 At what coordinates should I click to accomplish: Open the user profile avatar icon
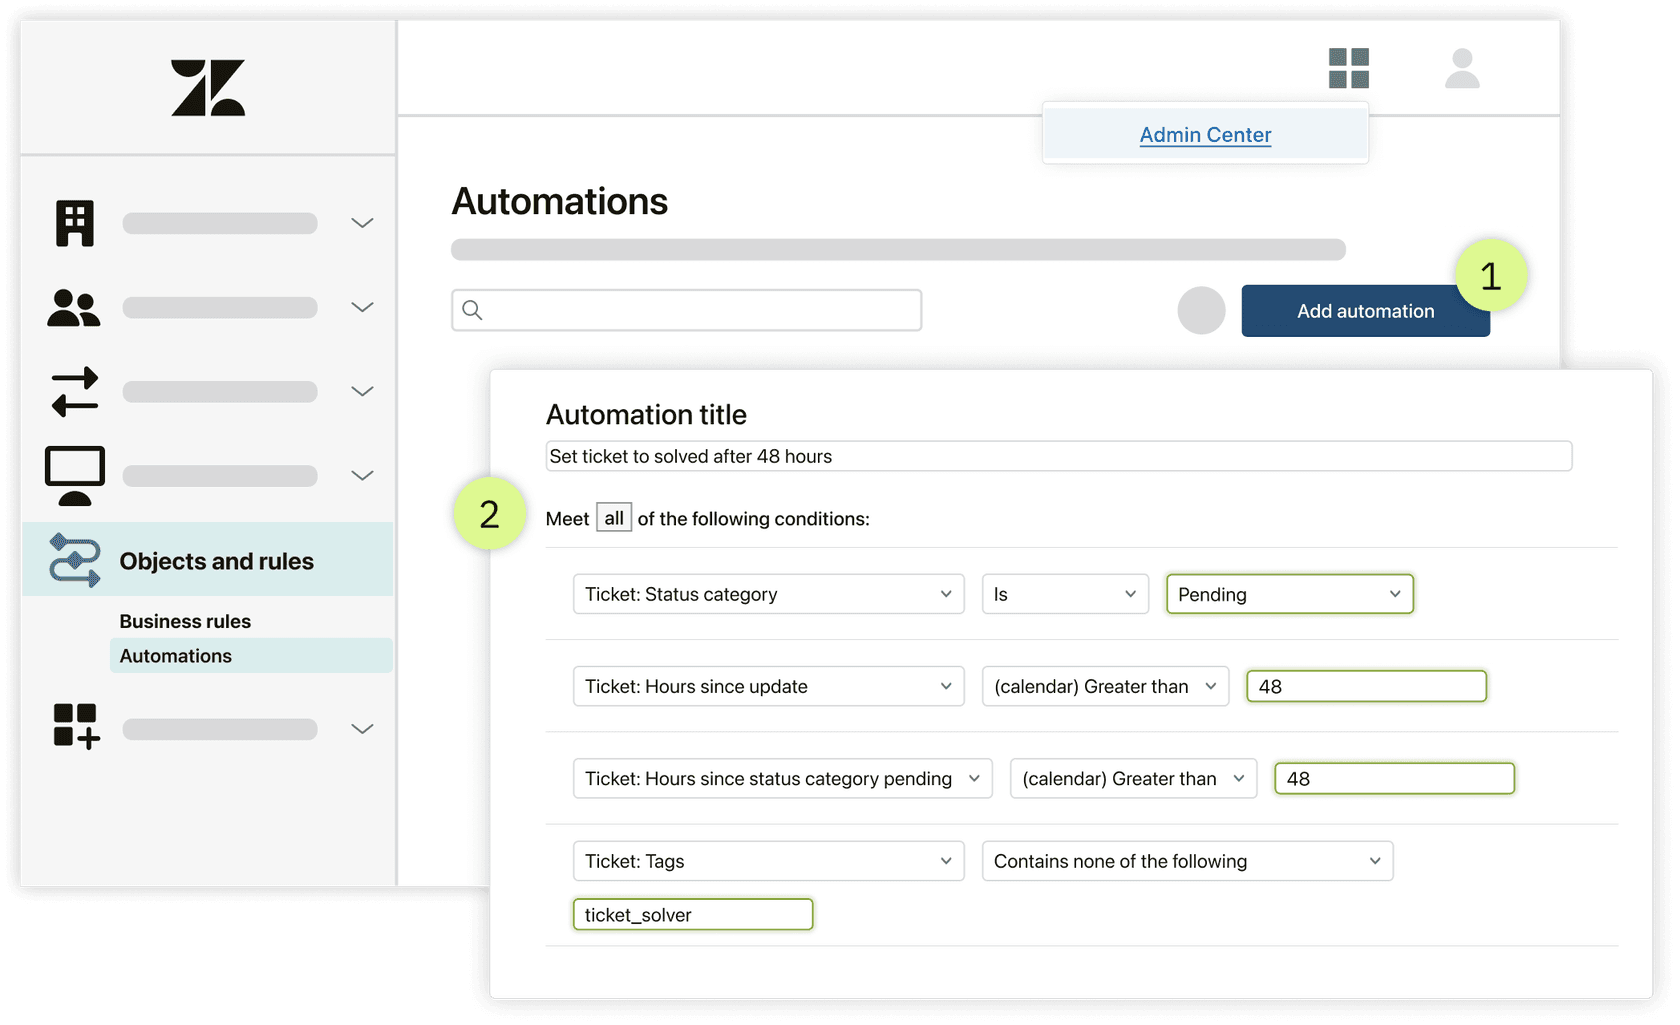pyautogui.click(x=1462, y=68)
